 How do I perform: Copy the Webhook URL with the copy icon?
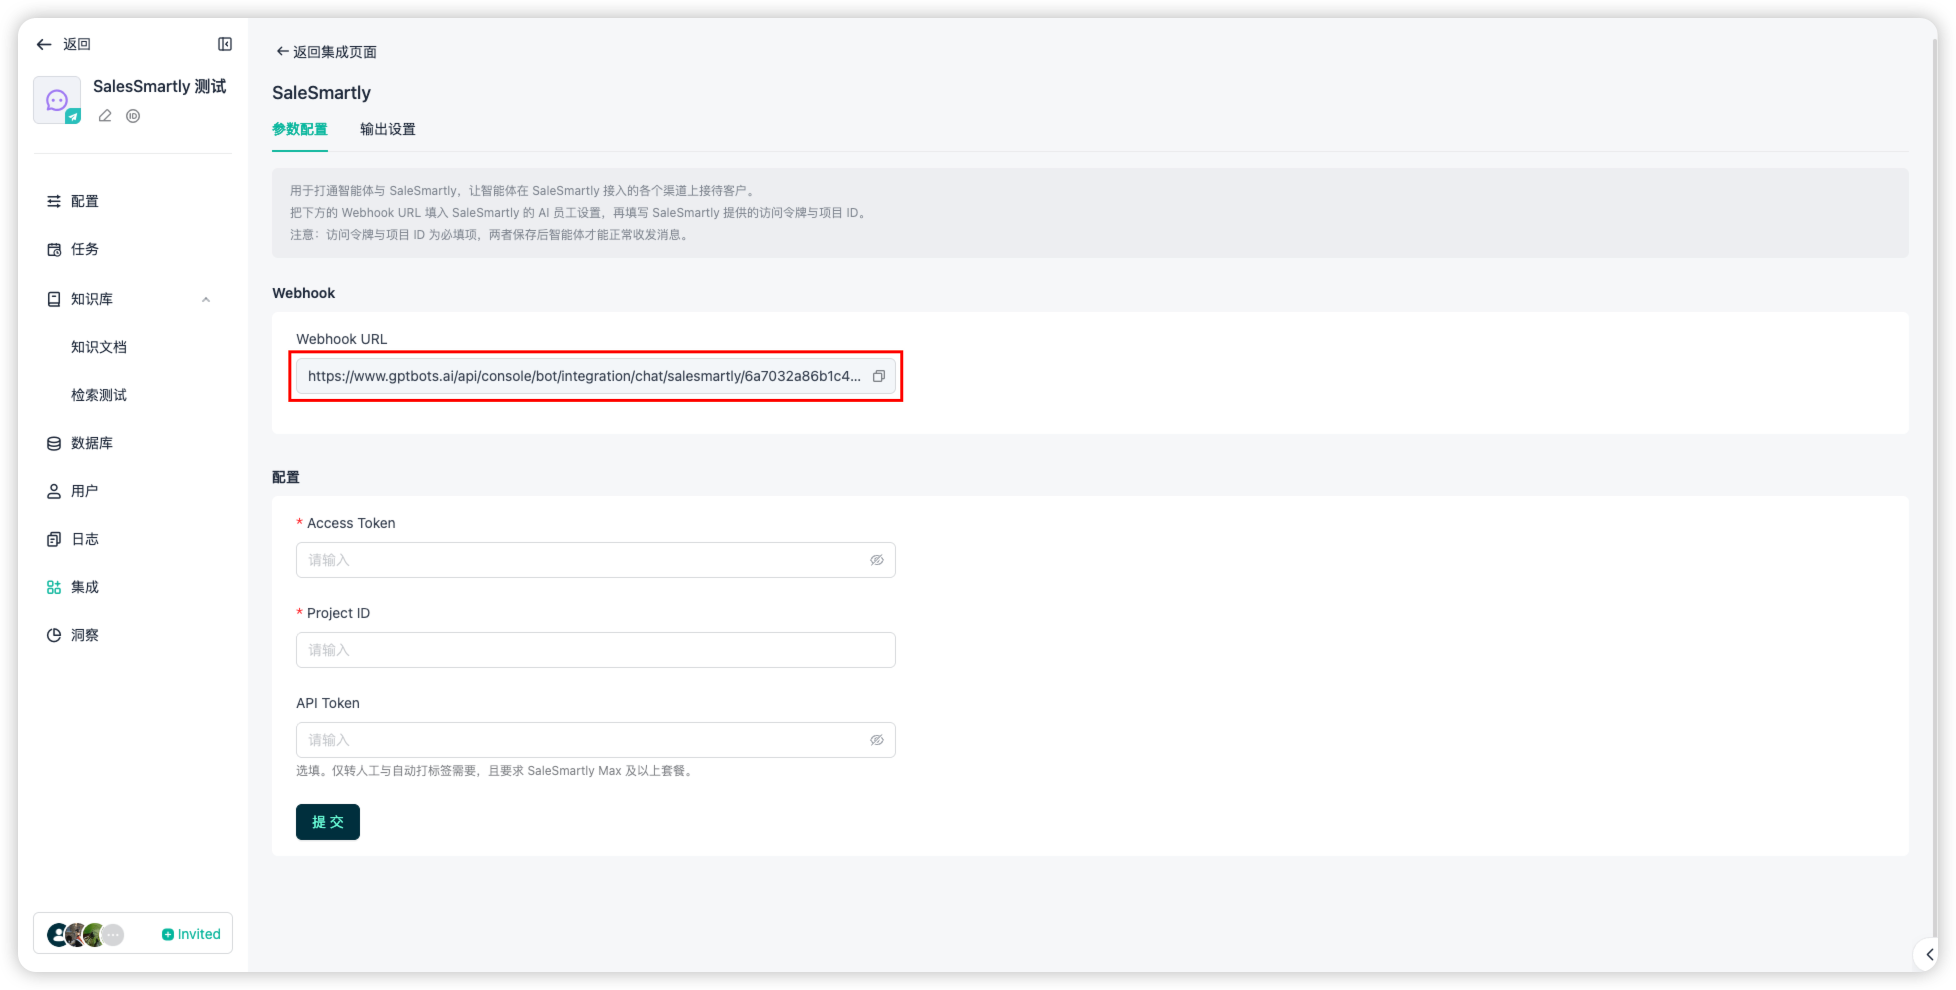[x=879, y=376]
